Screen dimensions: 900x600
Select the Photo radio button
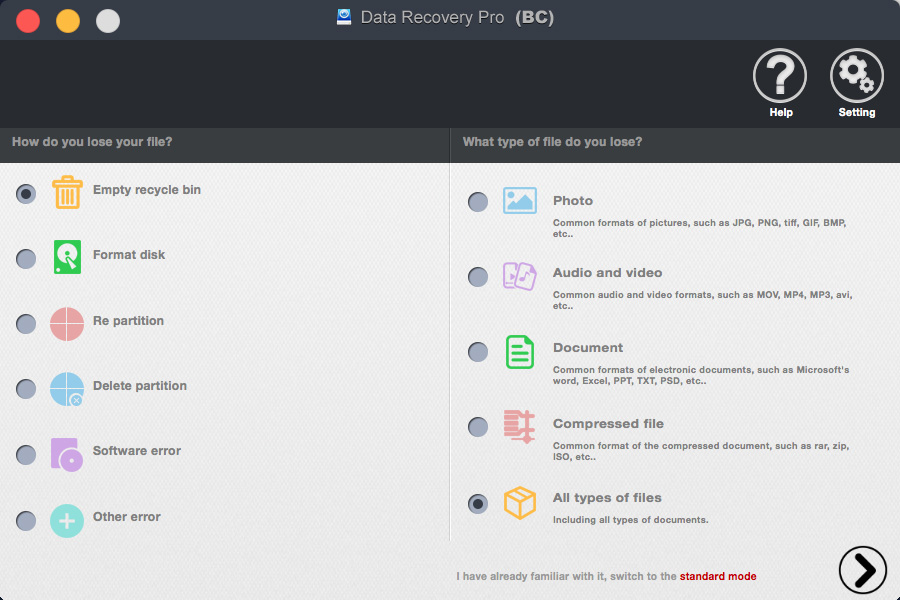click(478, 202)
